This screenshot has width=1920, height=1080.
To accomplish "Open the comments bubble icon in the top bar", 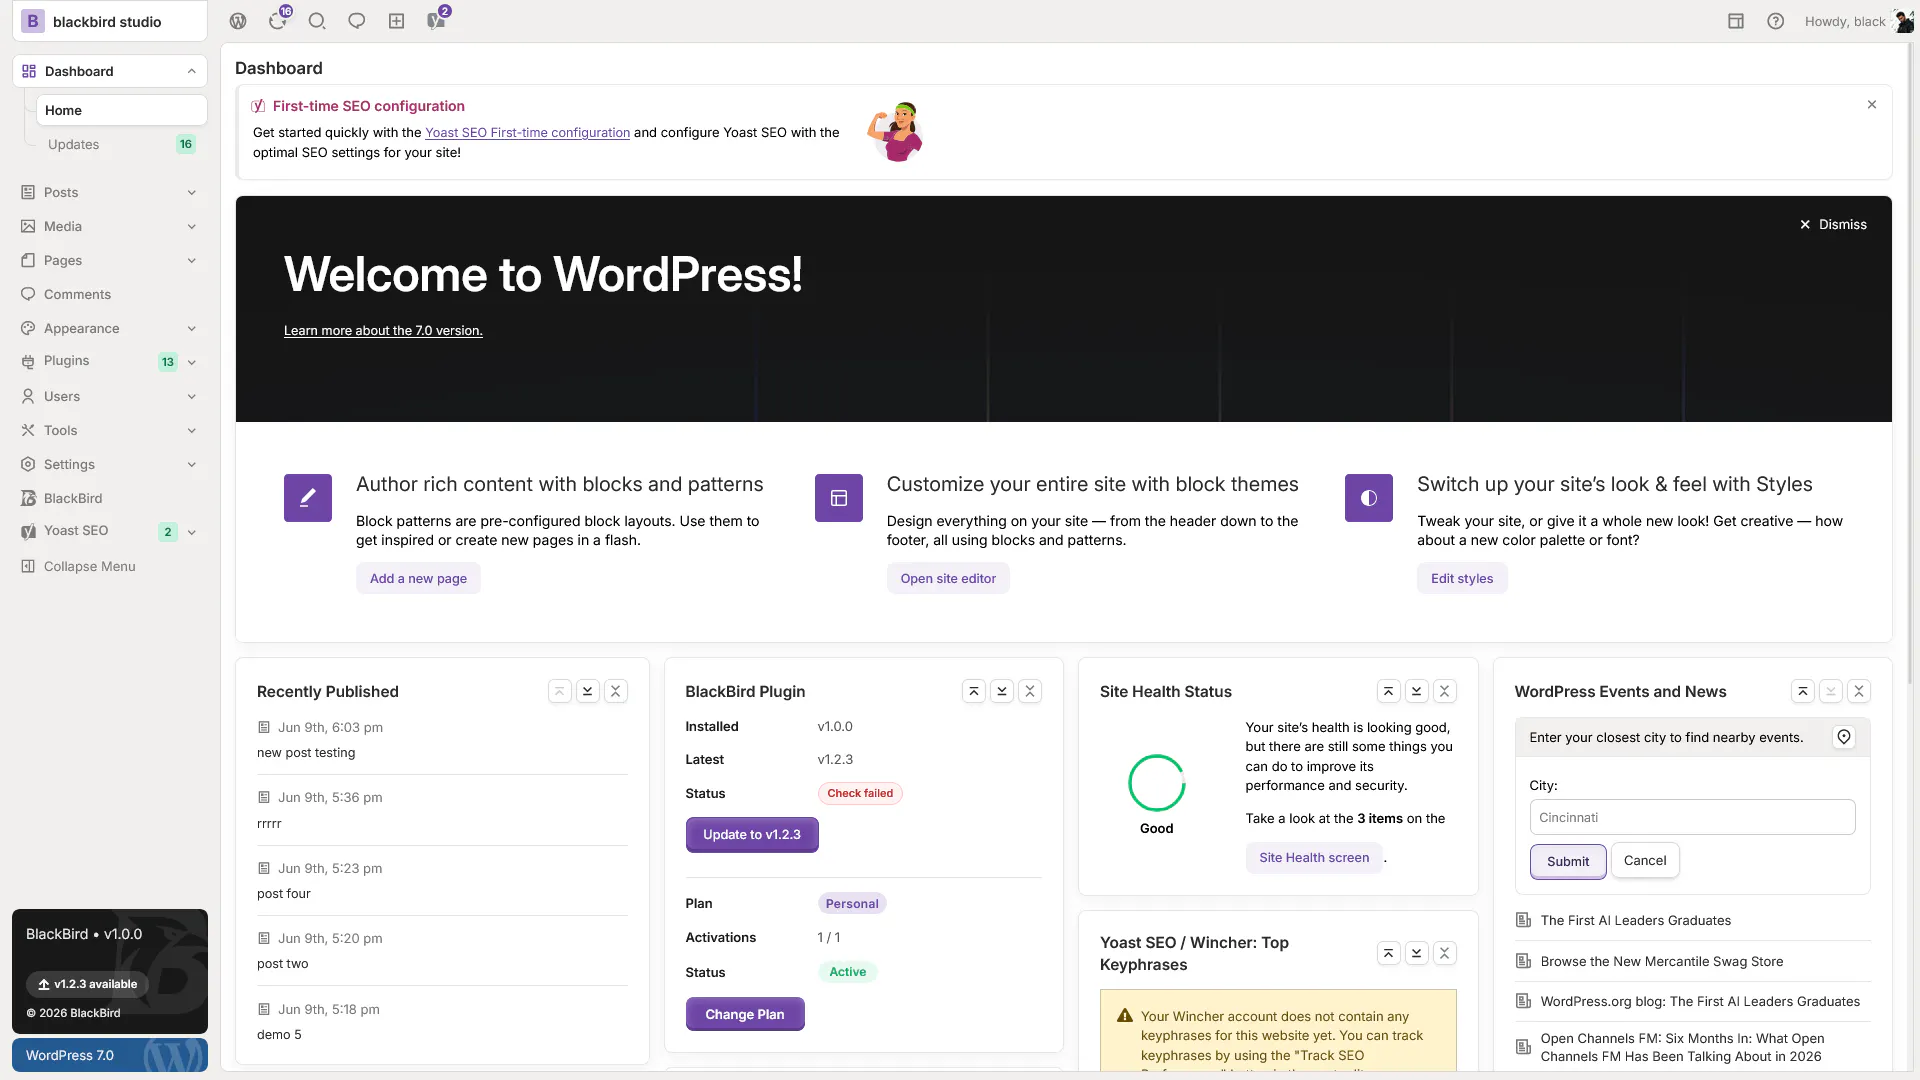I will 357,21.
